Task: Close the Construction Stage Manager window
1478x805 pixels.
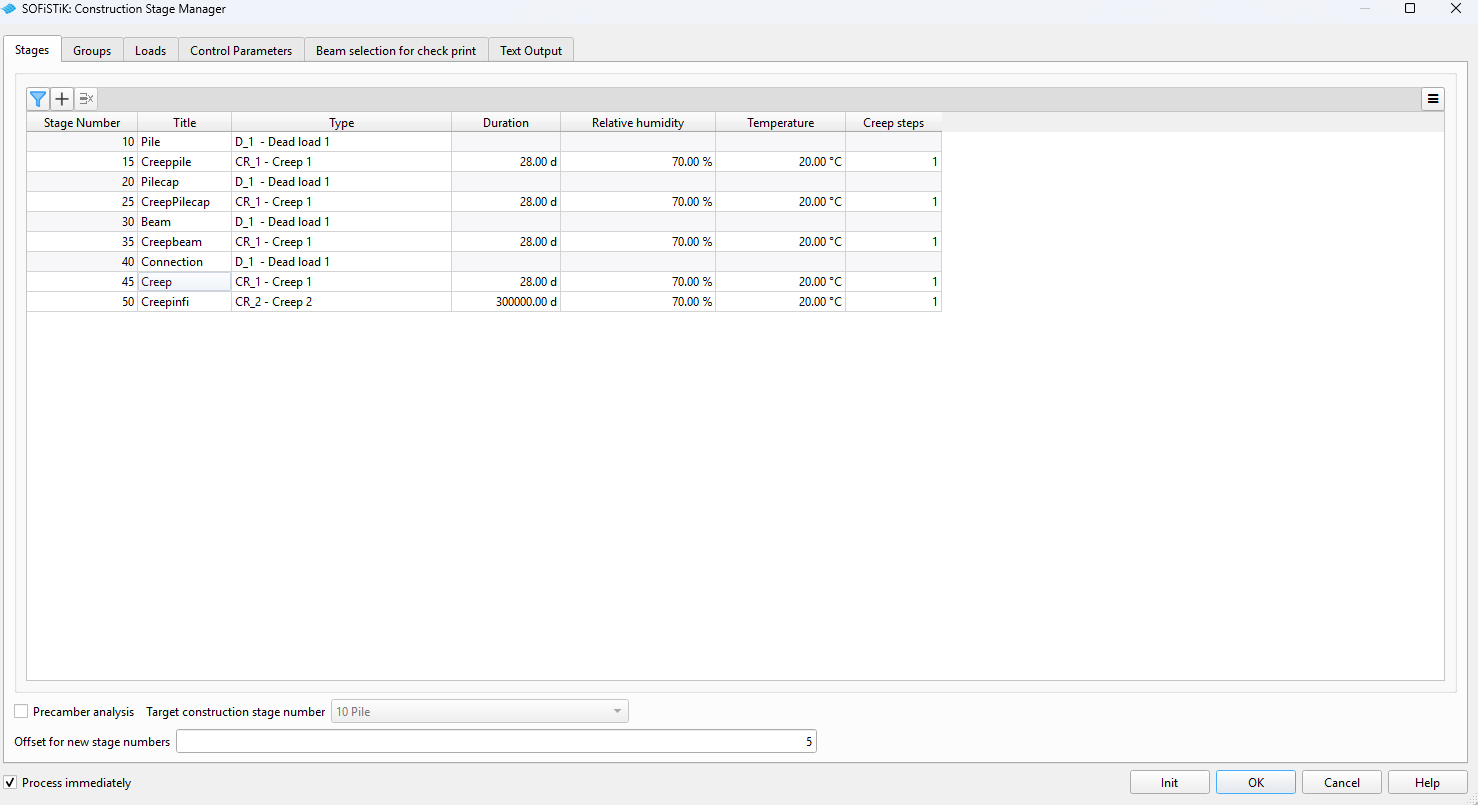Action: (x=1456, y=9)
